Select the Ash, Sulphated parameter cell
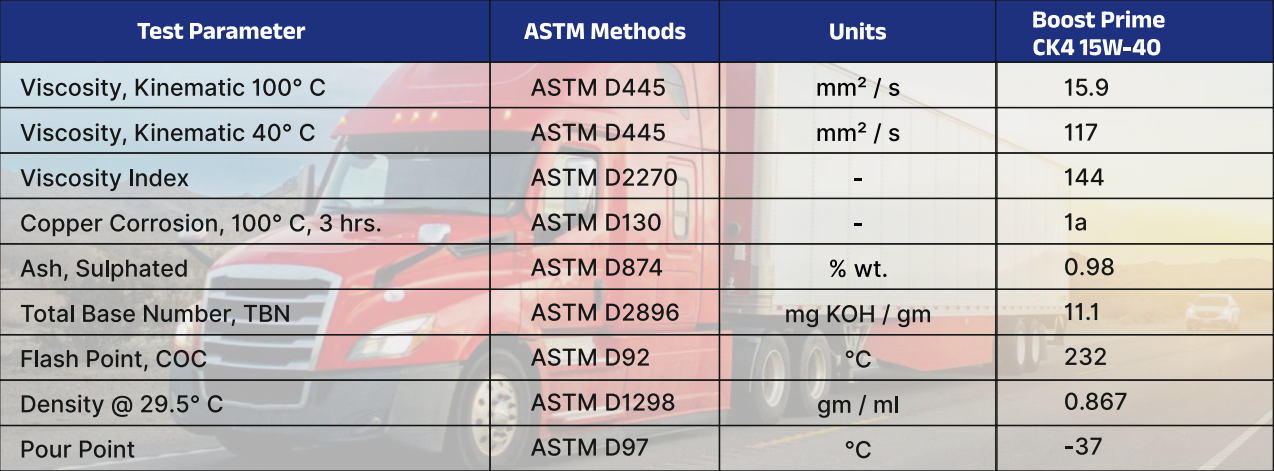 (x=104, y=268)
